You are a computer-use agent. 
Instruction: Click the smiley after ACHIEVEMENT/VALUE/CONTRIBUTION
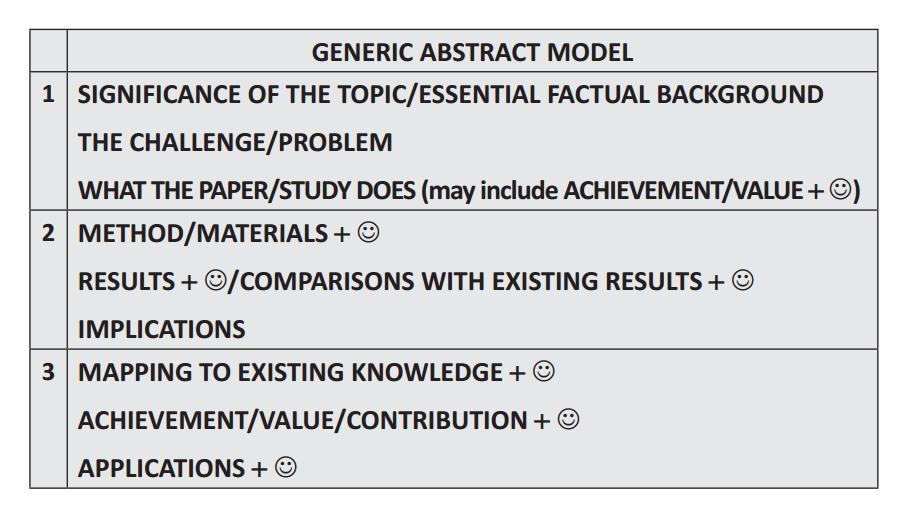568,419
